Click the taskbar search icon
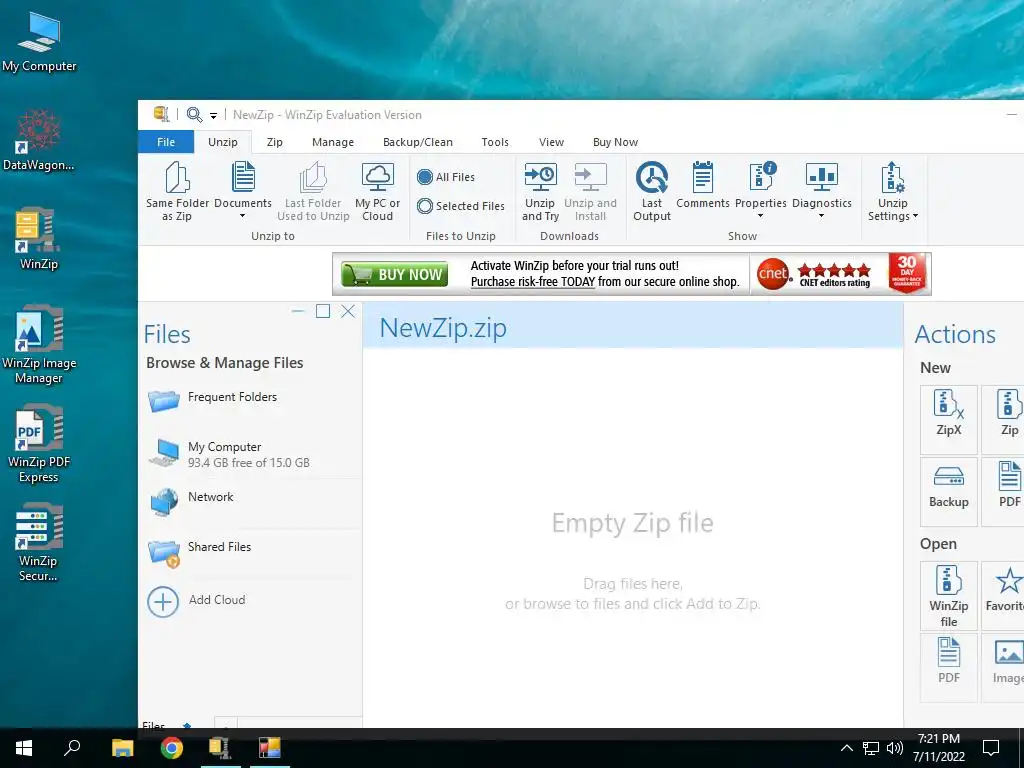Viewport: 1024px width, 768px height. pos(72,748)
